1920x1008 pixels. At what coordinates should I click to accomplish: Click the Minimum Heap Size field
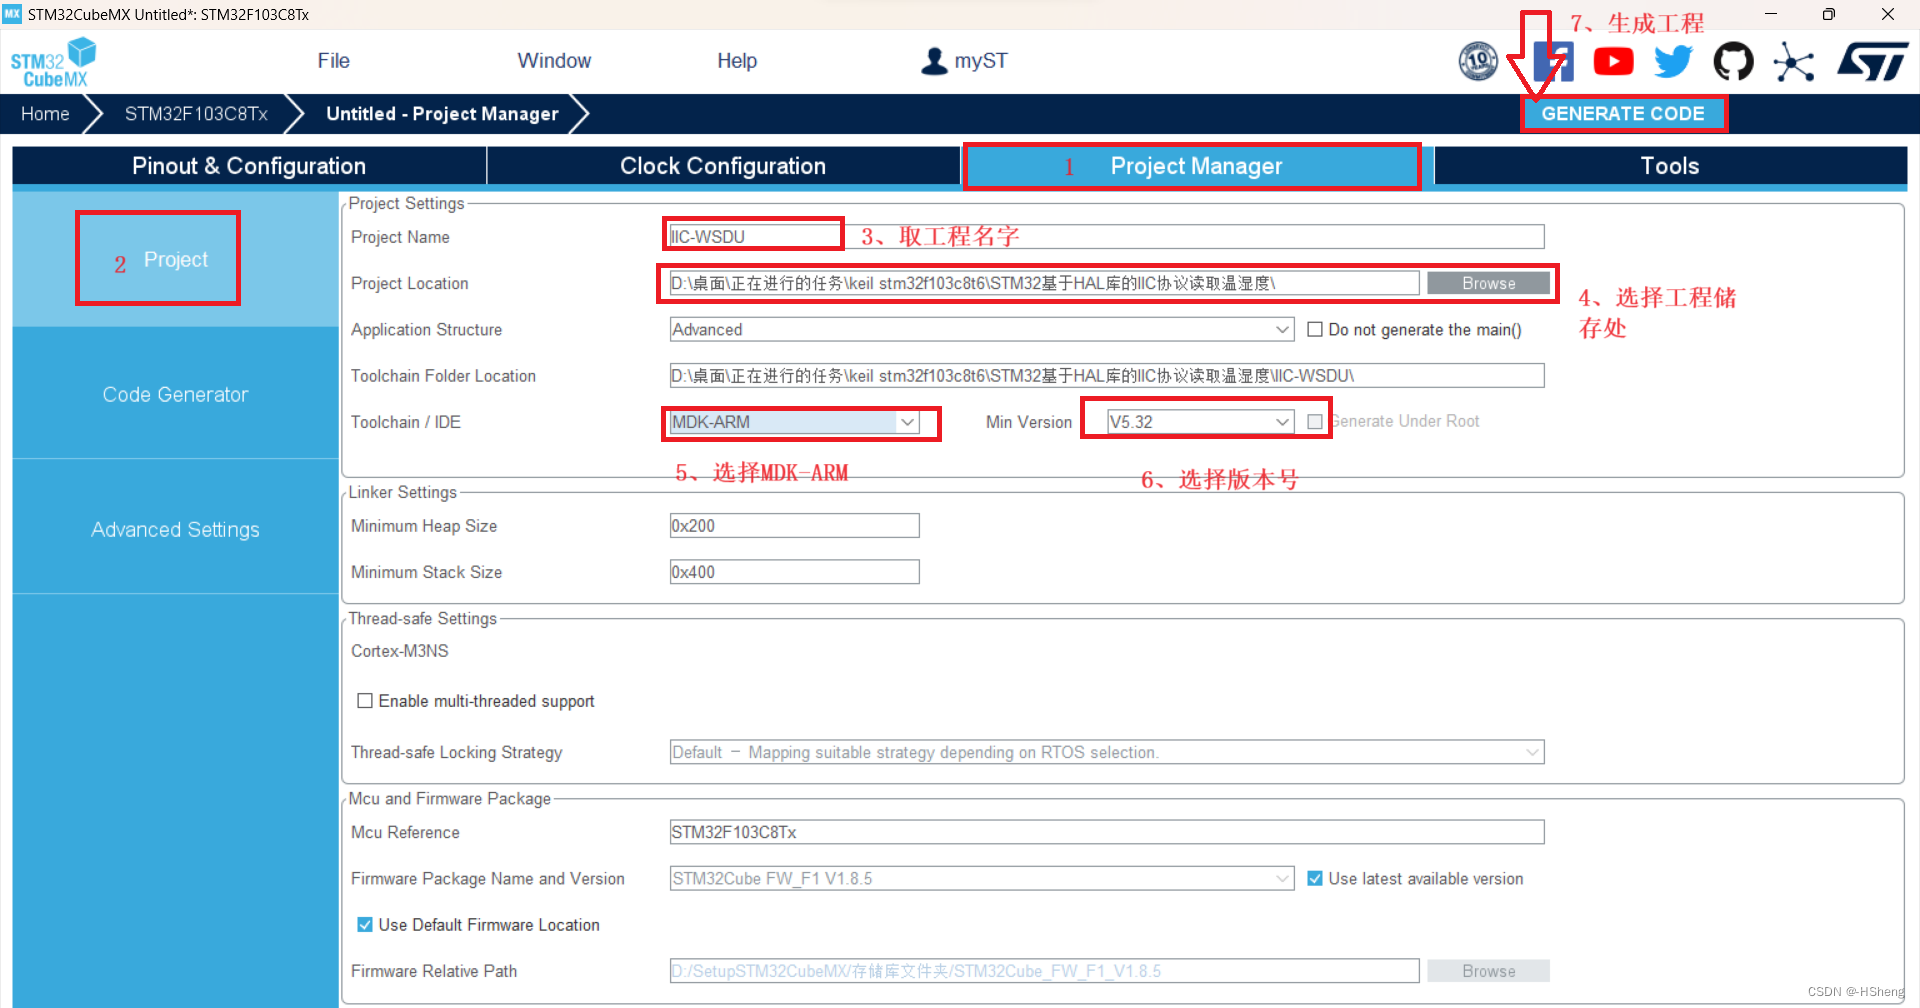pos(794,526)
